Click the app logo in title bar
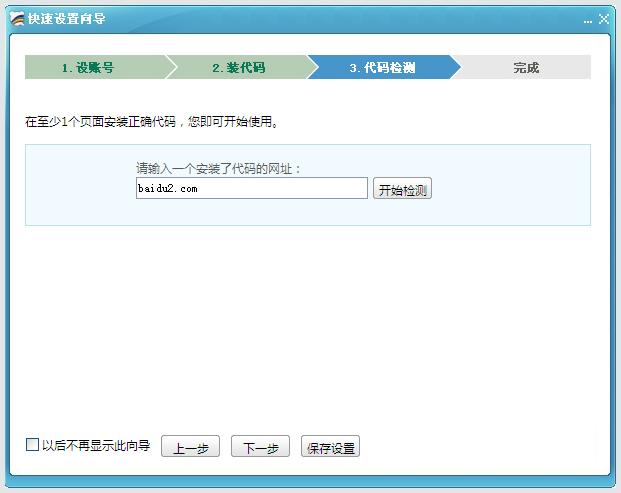 (17, 18)
